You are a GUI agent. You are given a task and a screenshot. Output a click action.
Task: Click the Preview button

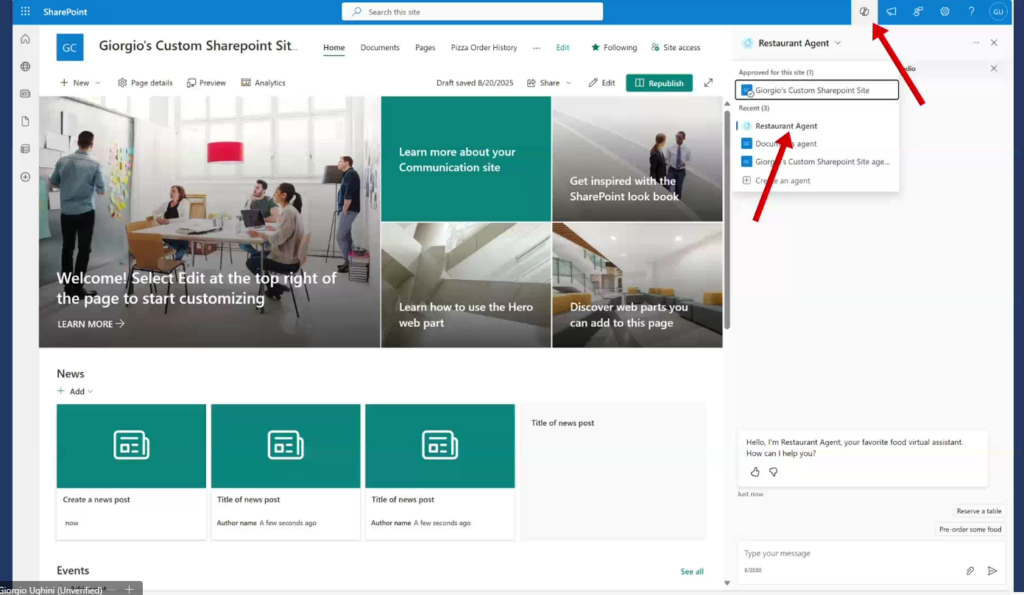[206, 83]
